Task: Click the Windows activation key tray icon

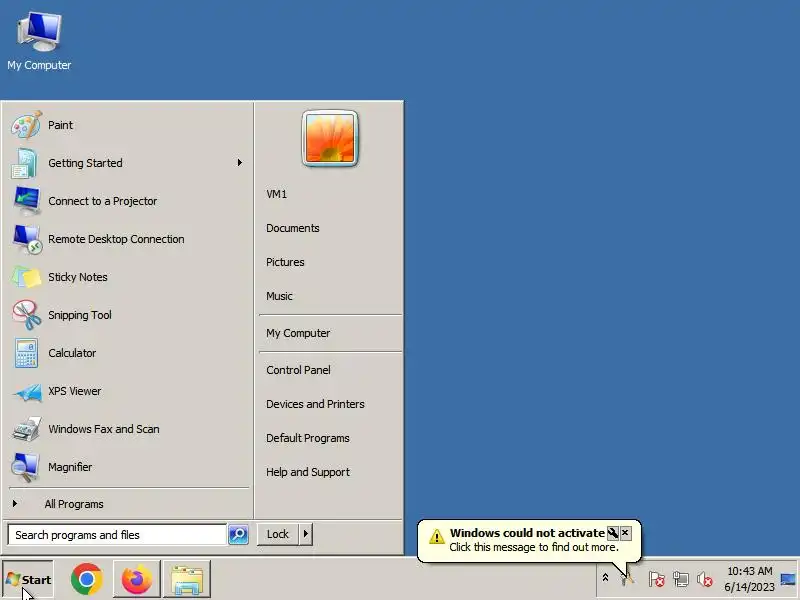Action: pos(628,579)
